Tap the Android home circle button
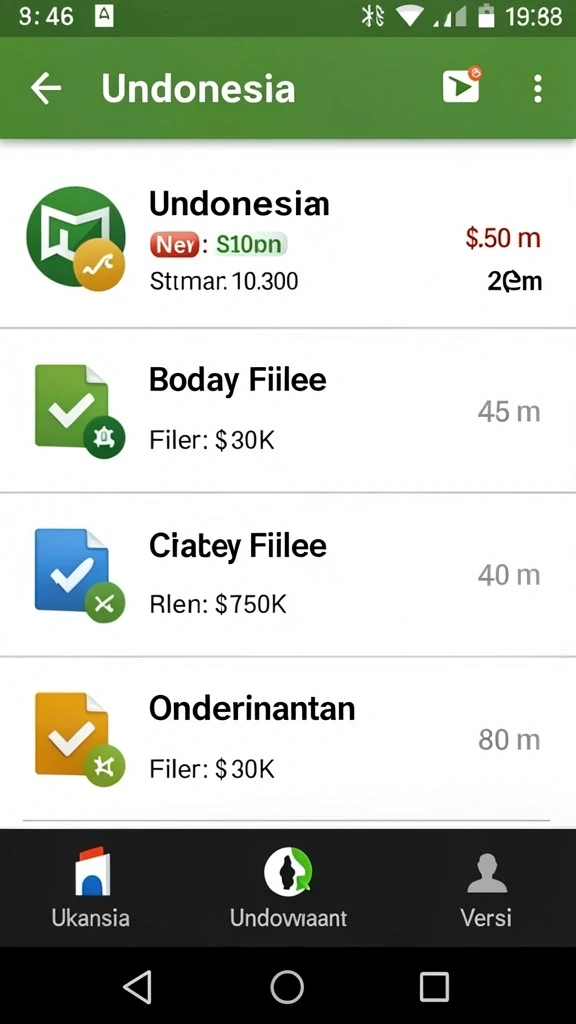 pos(287,986)
